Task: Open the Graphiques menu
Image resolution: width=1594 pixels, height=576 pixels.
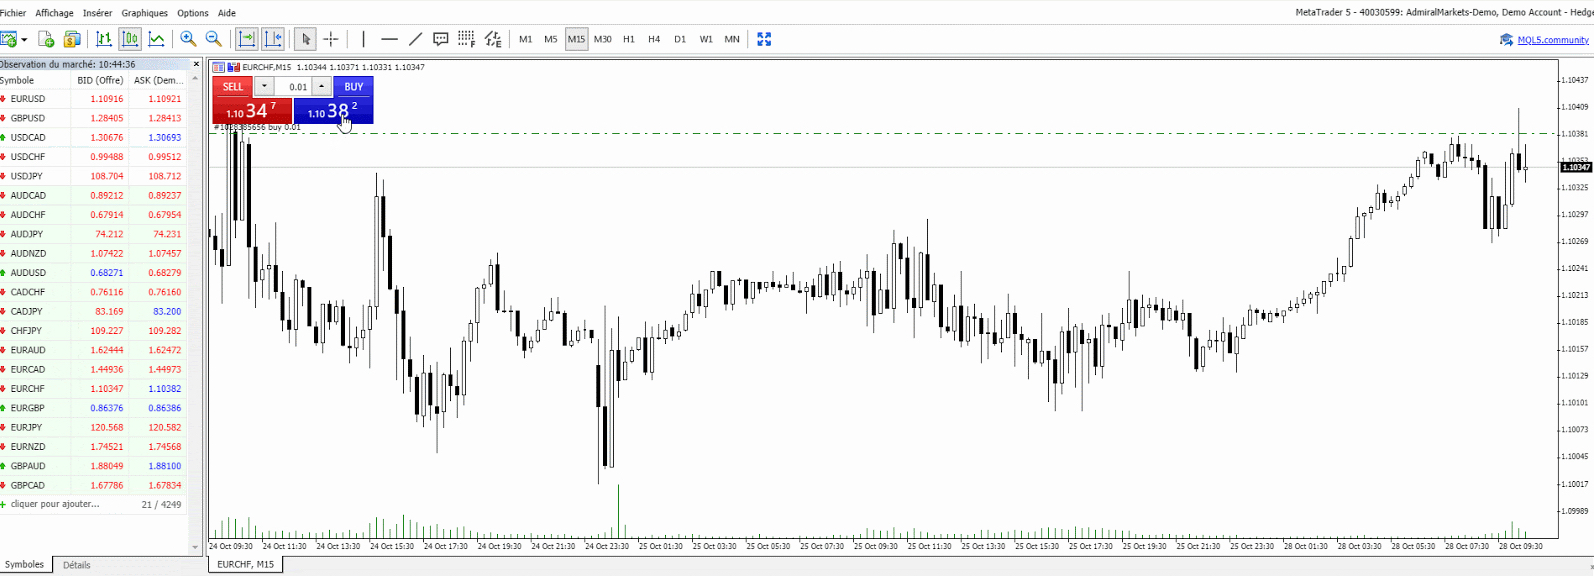Action: [145, 13]
